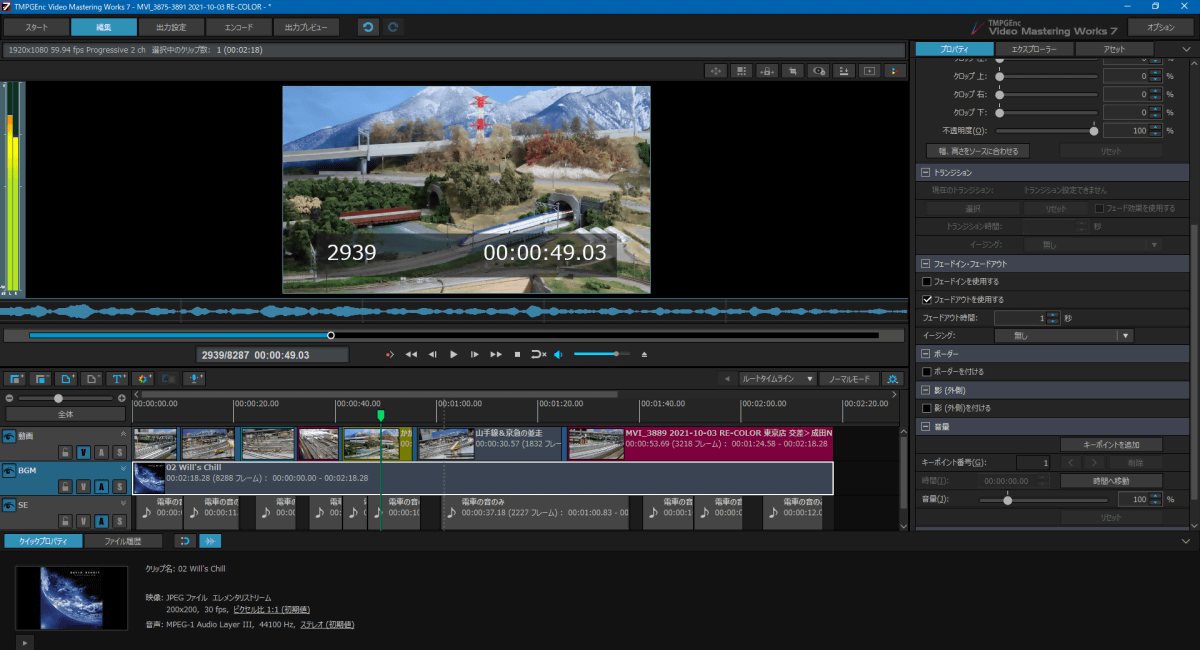Click the 全体 zoom button
The width and height of the screenshot is (1200, 650).
(x=65, y=413)
